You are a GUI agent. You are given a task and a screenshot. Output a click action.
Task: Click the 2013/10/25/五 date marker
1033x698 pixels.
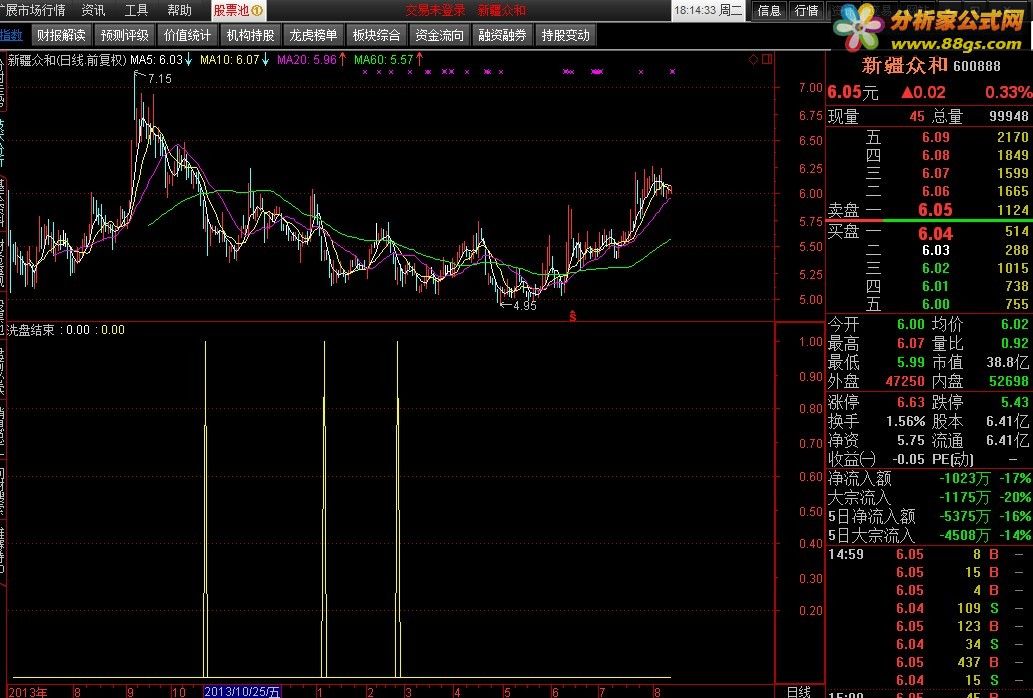click(242, 692)
